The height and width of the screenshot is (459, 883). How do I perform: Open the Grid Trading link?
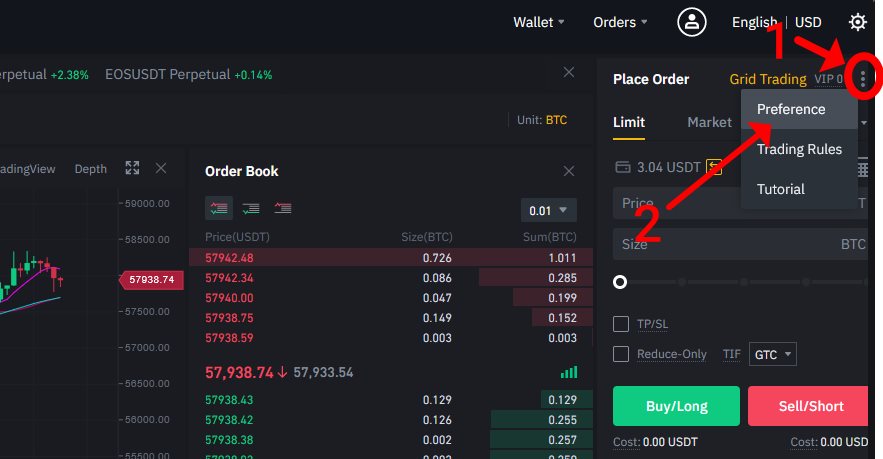(x=768, y=79)
